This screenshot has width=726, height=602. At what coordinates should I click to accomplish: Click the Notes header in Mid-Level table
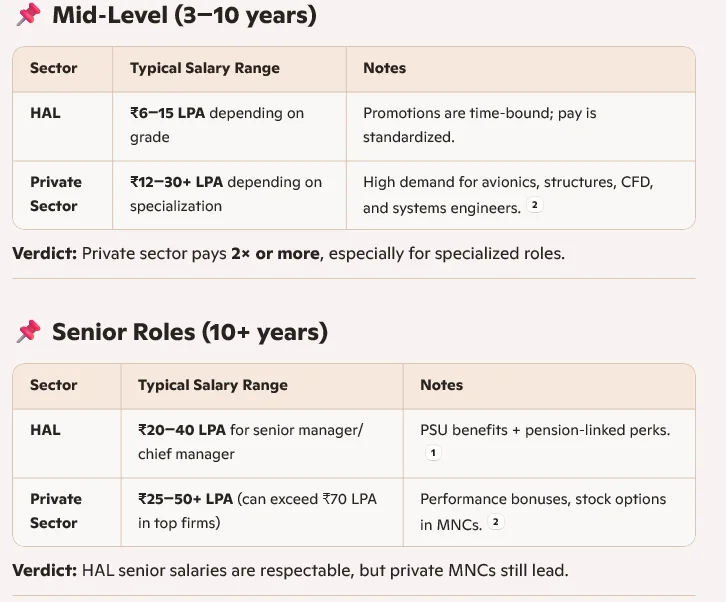[x=385, y=68]
